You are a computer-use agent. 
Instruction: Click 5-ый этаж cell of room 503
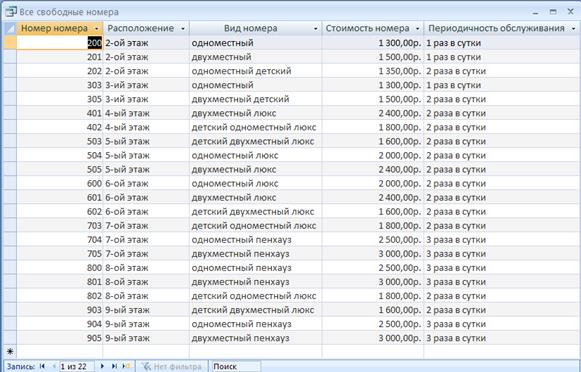146,141
